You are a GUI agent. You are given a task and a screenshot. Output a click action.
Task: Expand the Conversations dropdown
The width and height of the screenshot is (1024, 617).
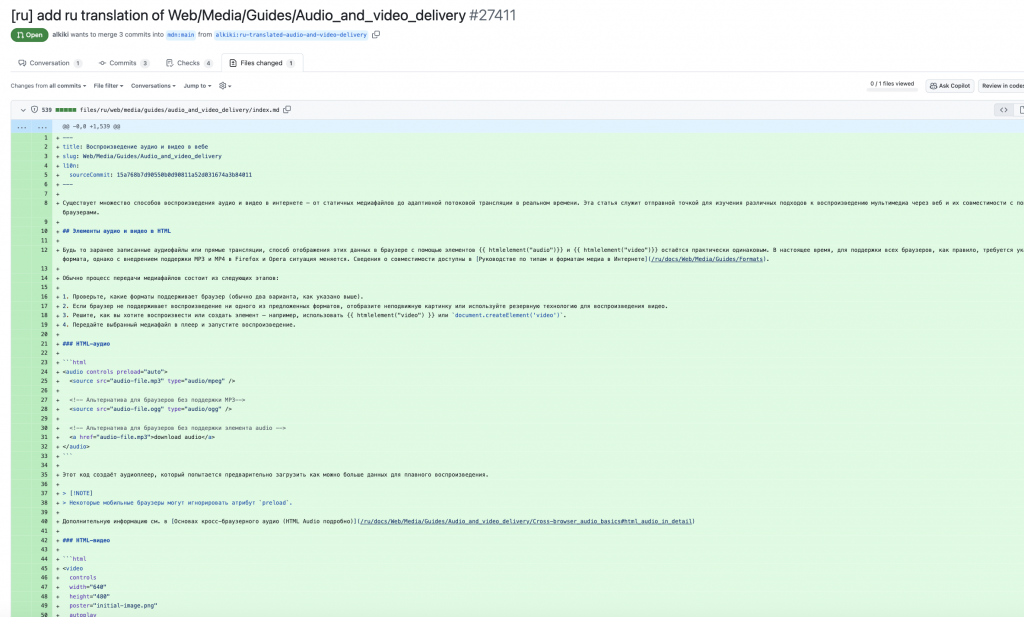click(x=154, y=86)
